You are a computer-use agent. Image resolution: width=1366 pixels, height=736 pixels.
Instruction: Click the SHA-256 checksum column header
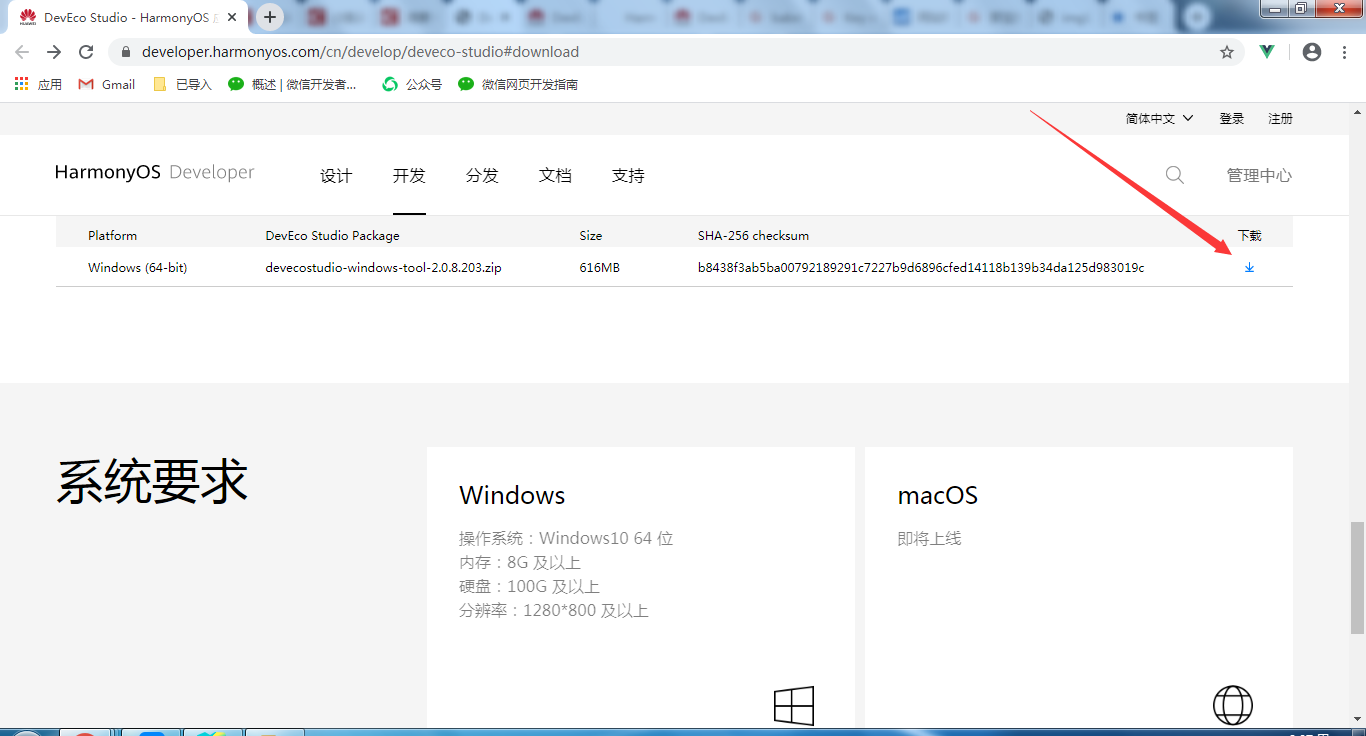click(753, 235)
